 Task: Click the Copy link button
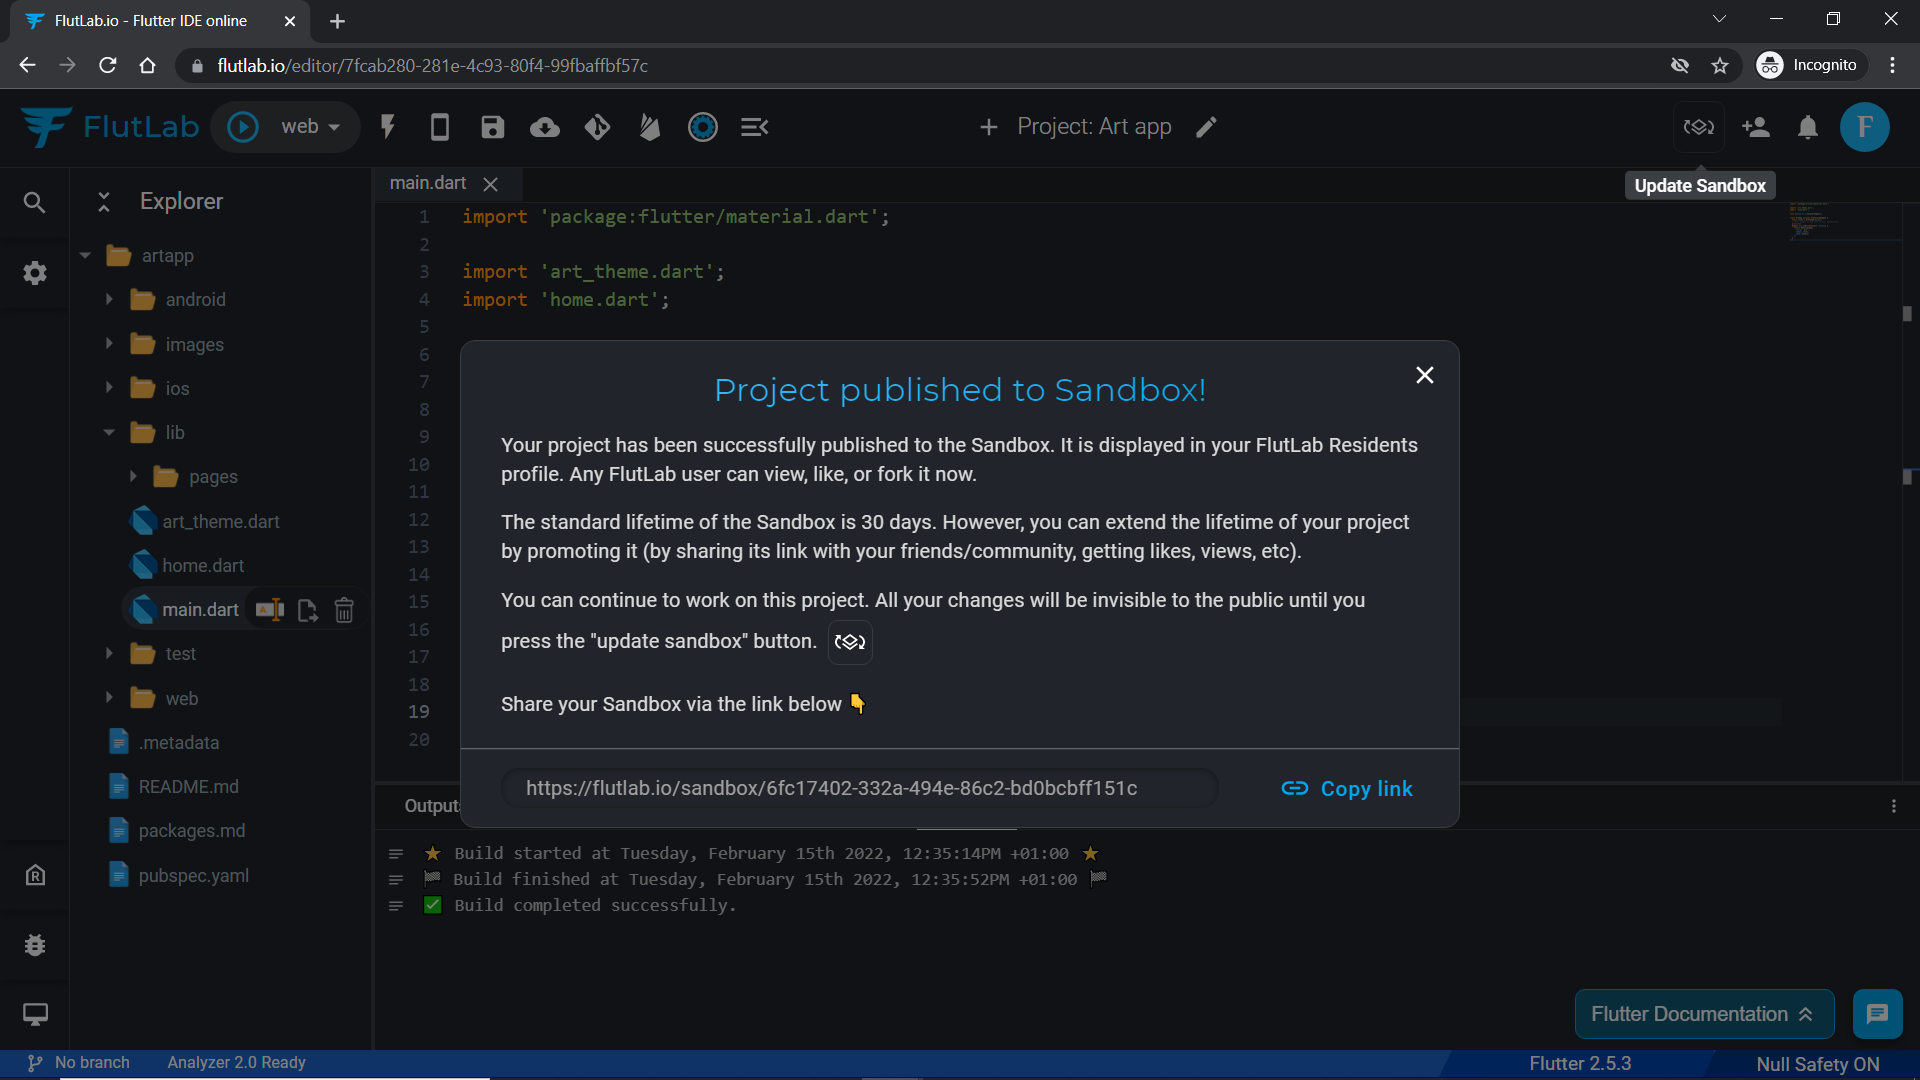[x=1347, y=789]
